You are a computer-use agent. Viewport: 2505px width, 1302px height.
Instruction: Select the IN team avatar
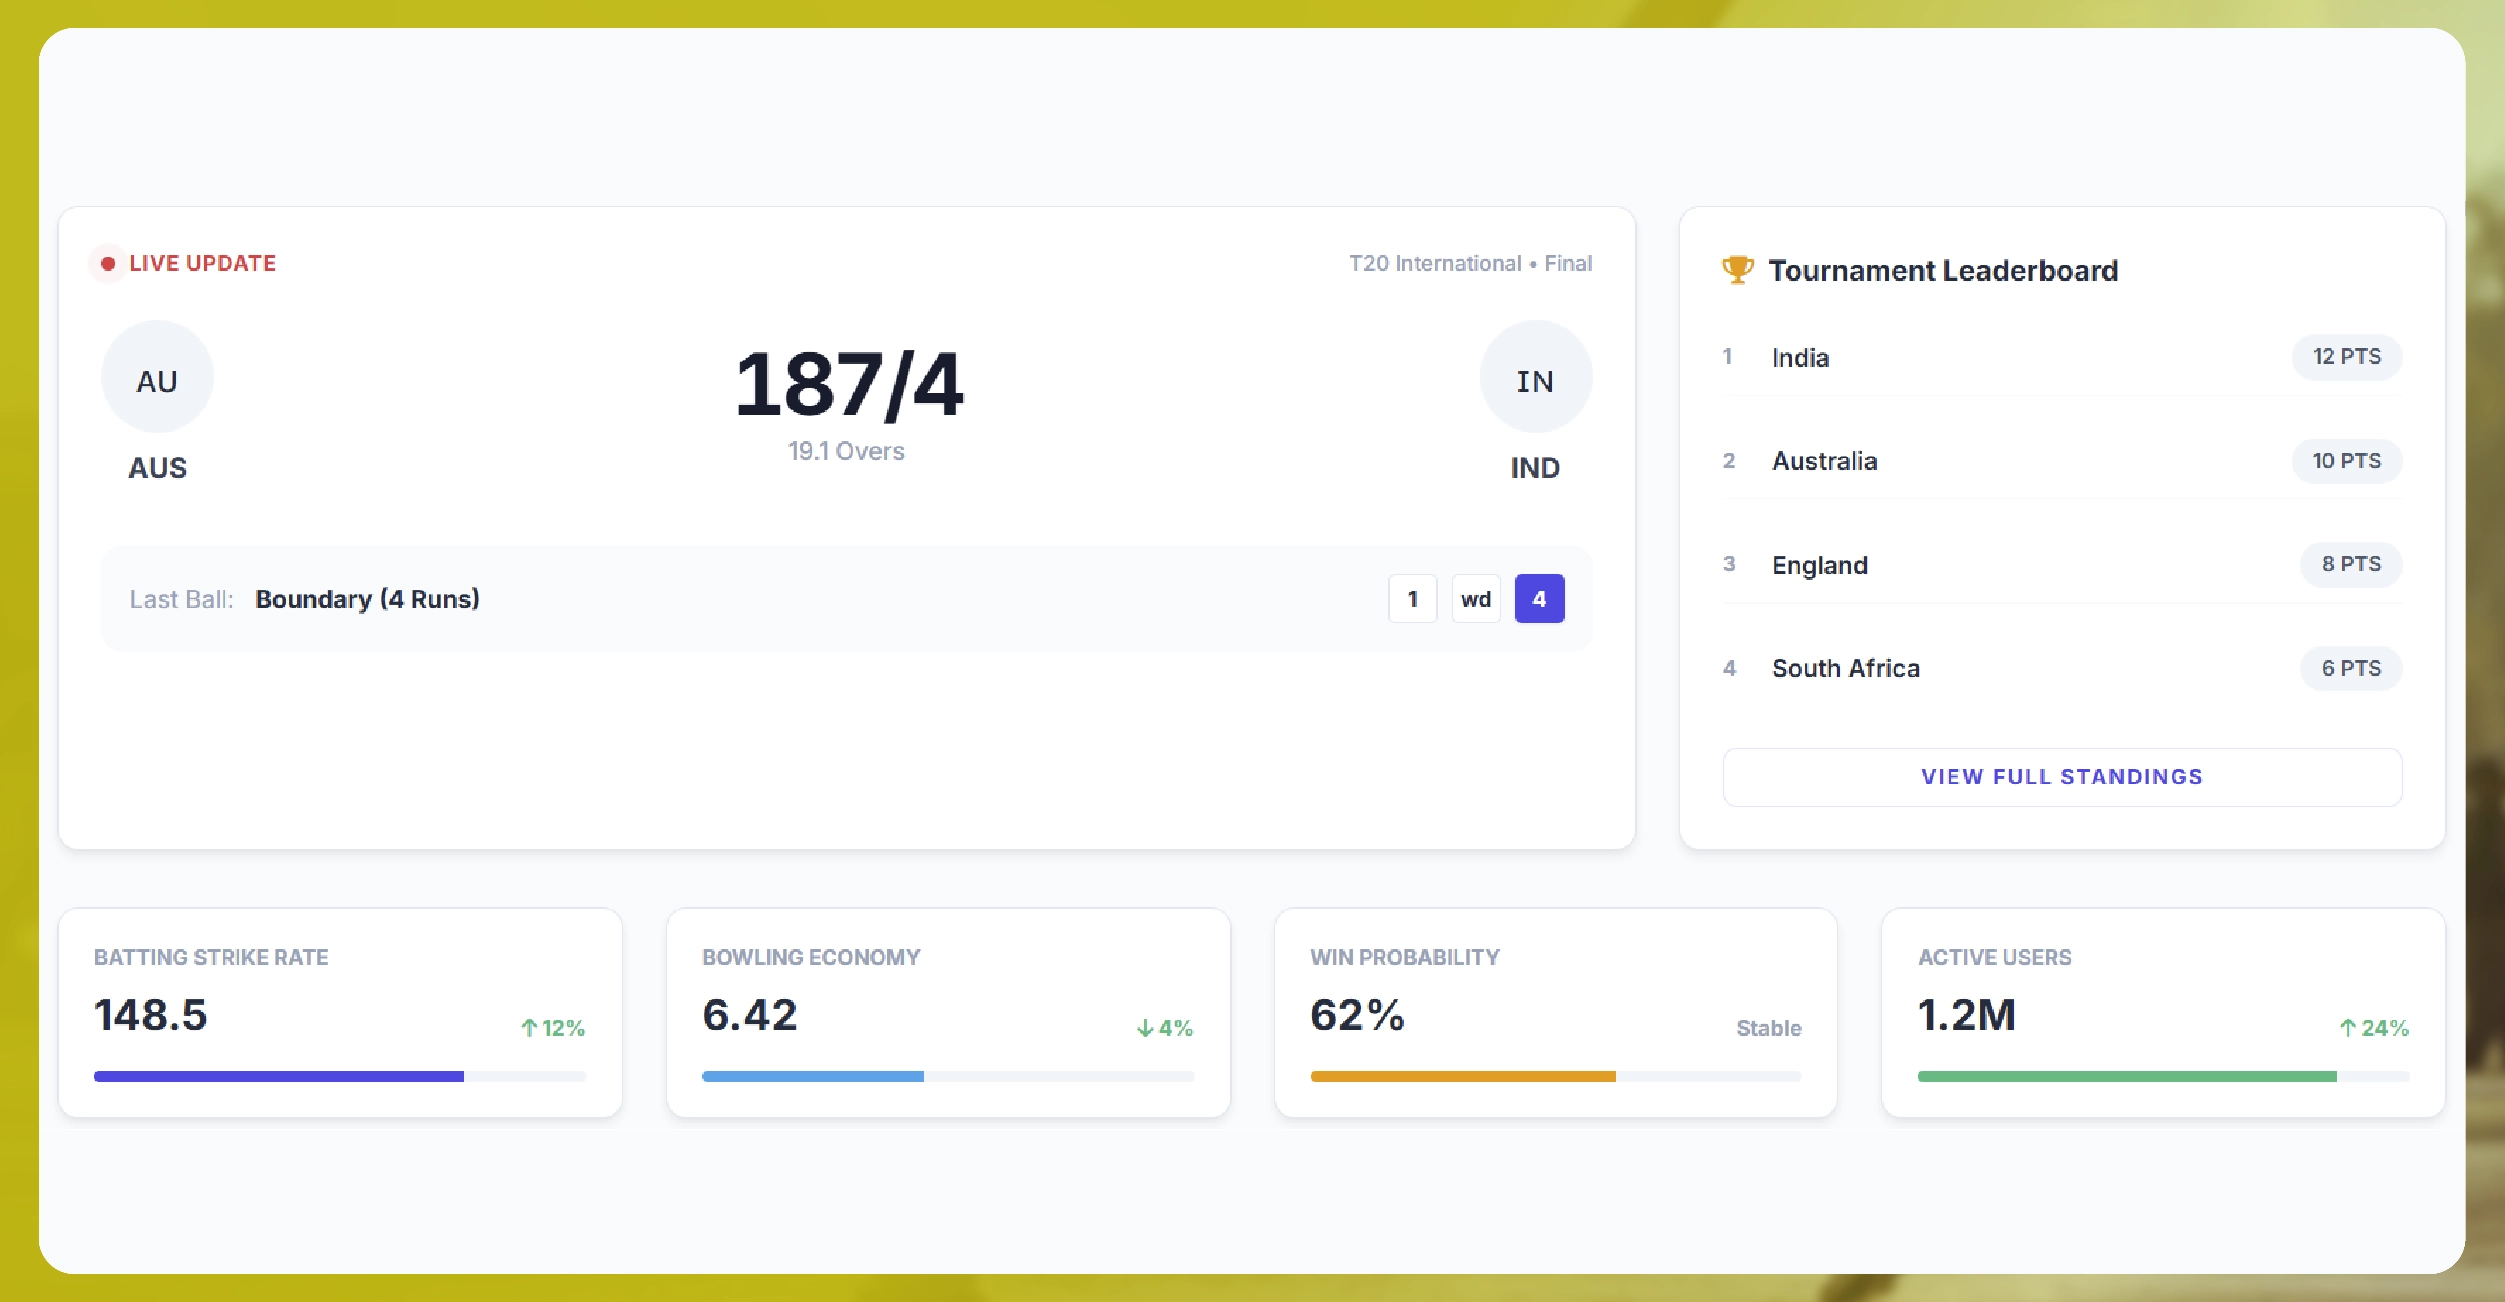1535,377
